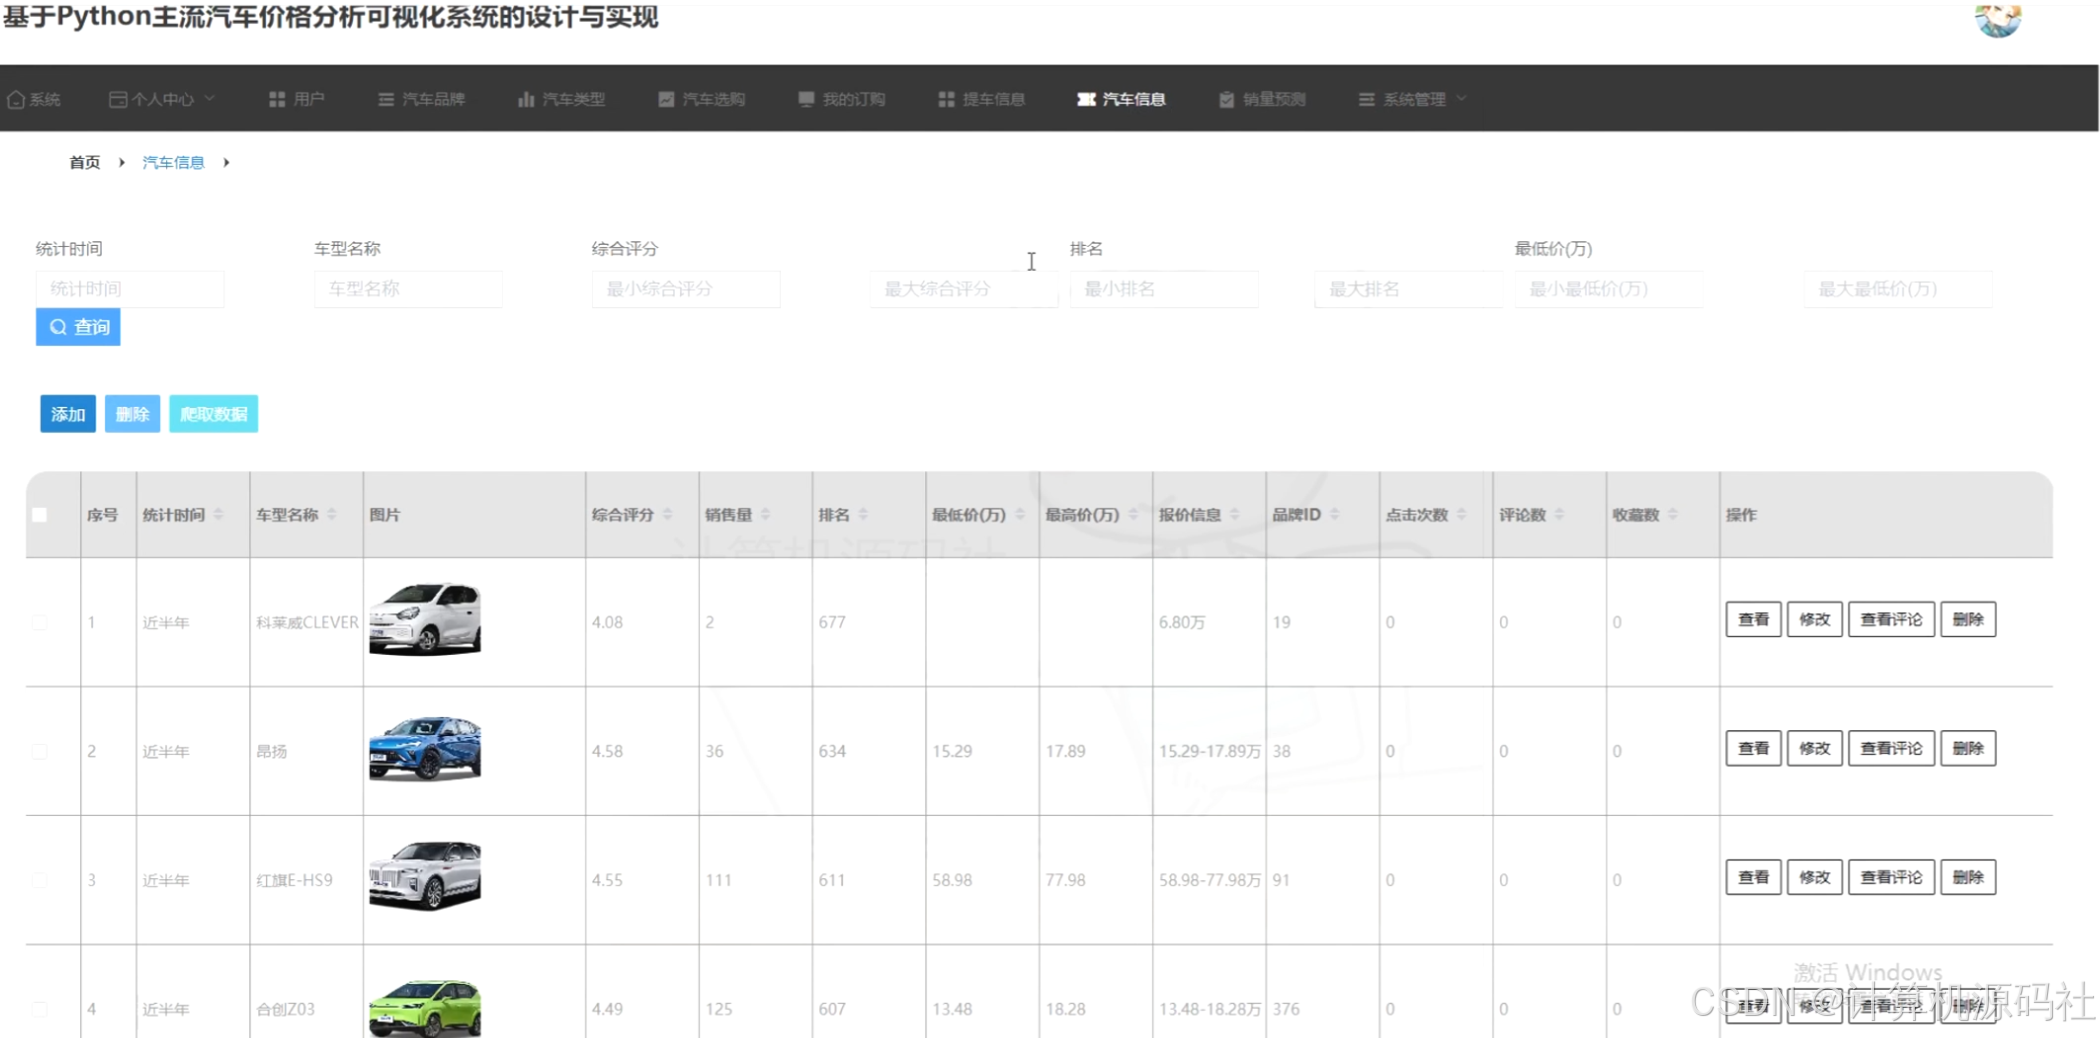Click the 爬取数据 button

click(x=213, y=414)
